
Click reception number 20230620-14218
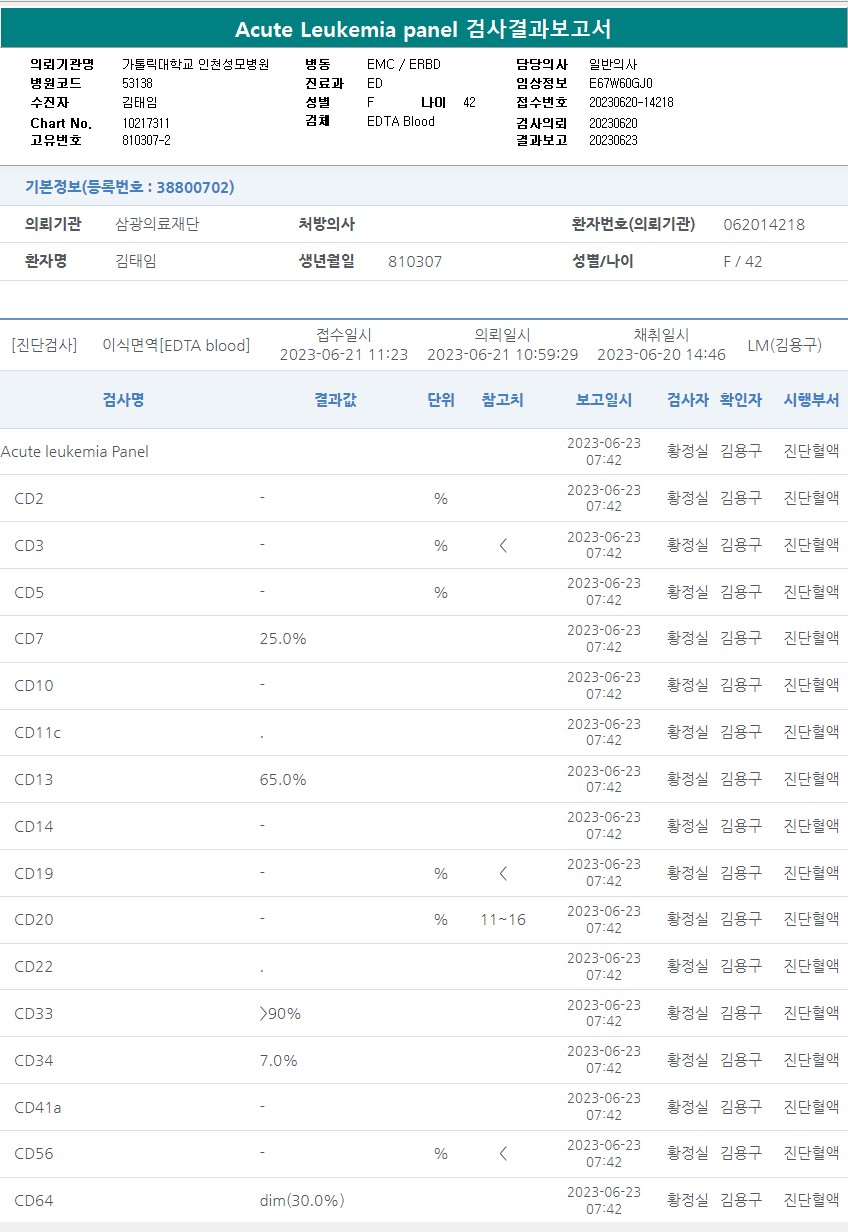[631, 102]
